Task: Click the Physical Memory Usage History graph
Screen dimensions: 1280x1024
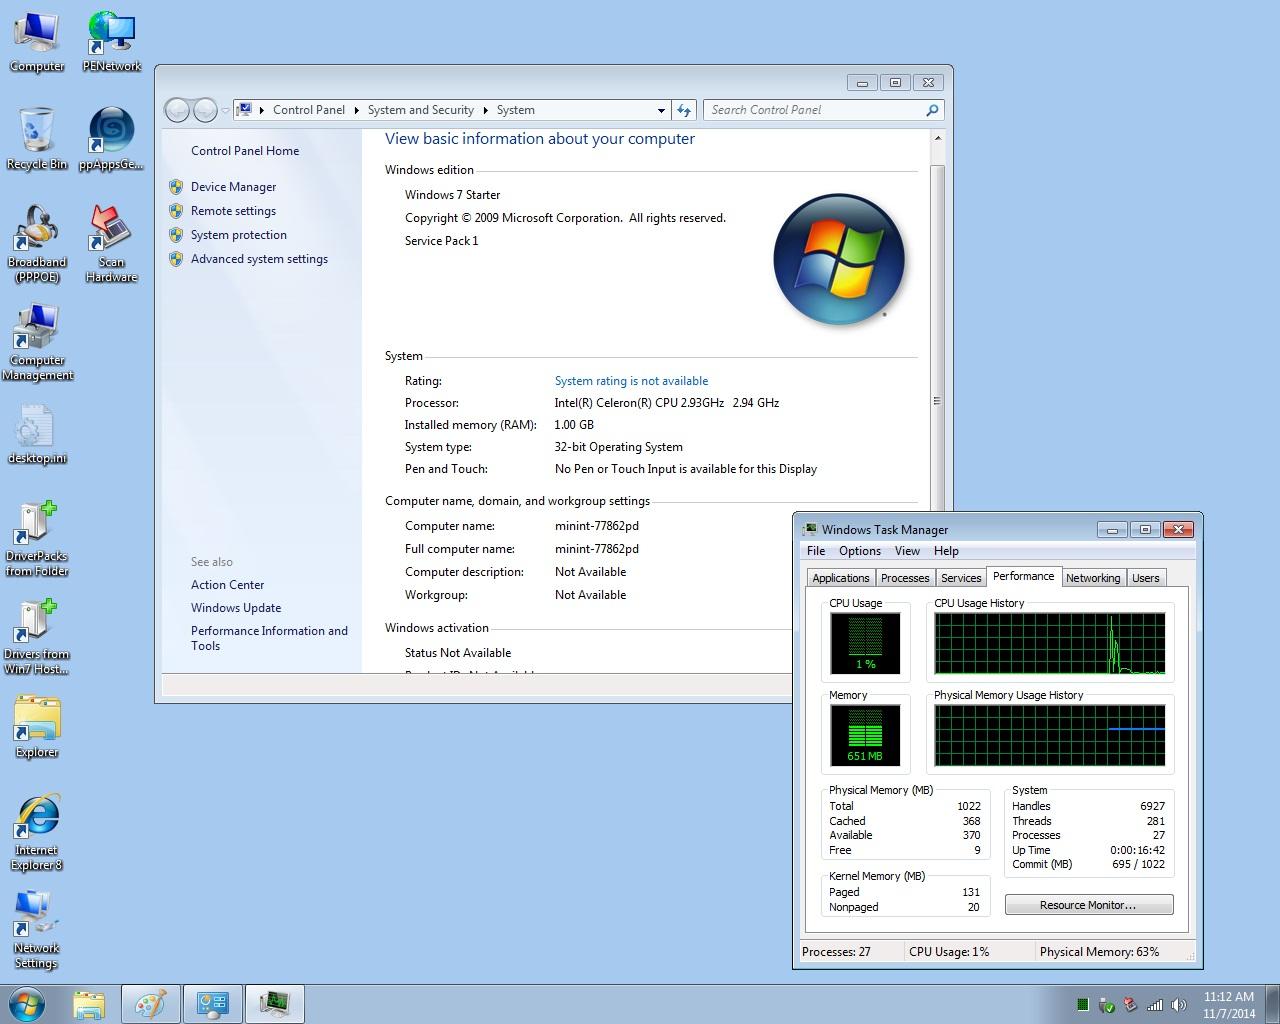Action: pyautogui.click(x=1049, y=735)
